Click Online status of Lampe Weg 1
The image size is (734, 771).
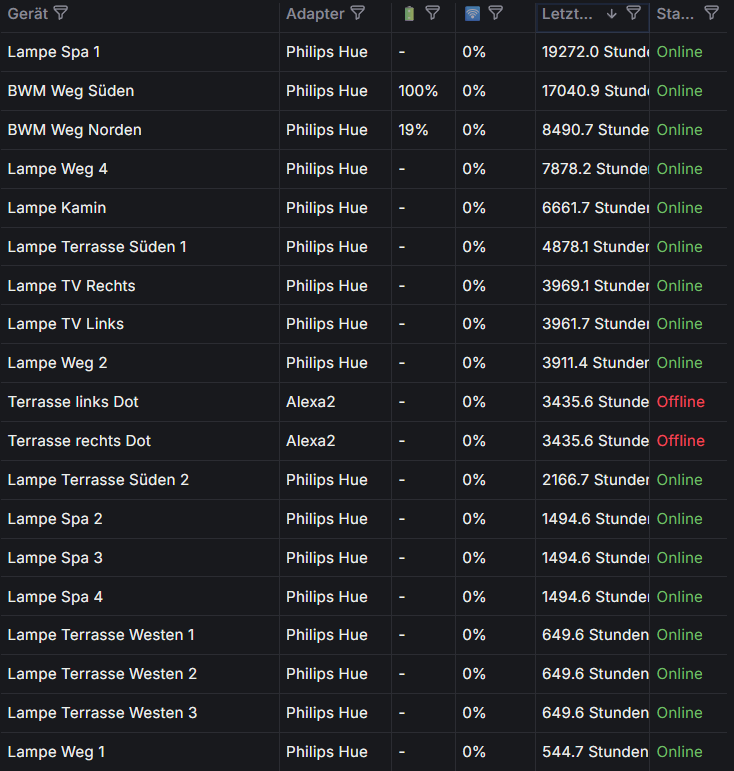click(x=679, y=752)
